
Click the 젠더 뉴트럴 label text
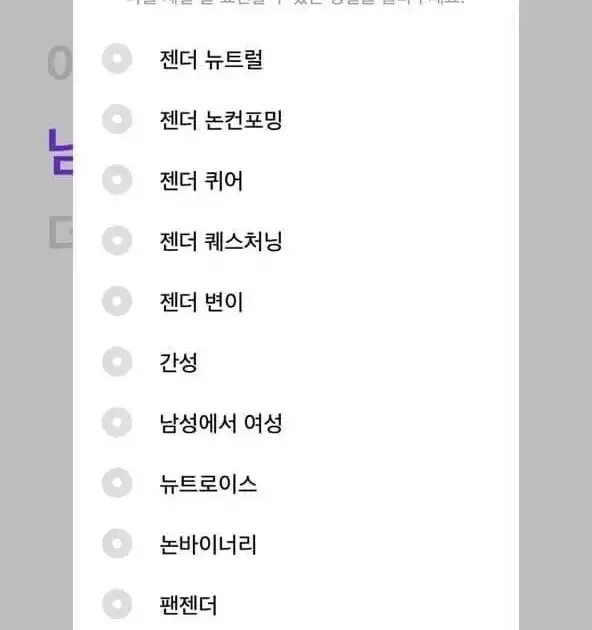[x=211, y=59]
